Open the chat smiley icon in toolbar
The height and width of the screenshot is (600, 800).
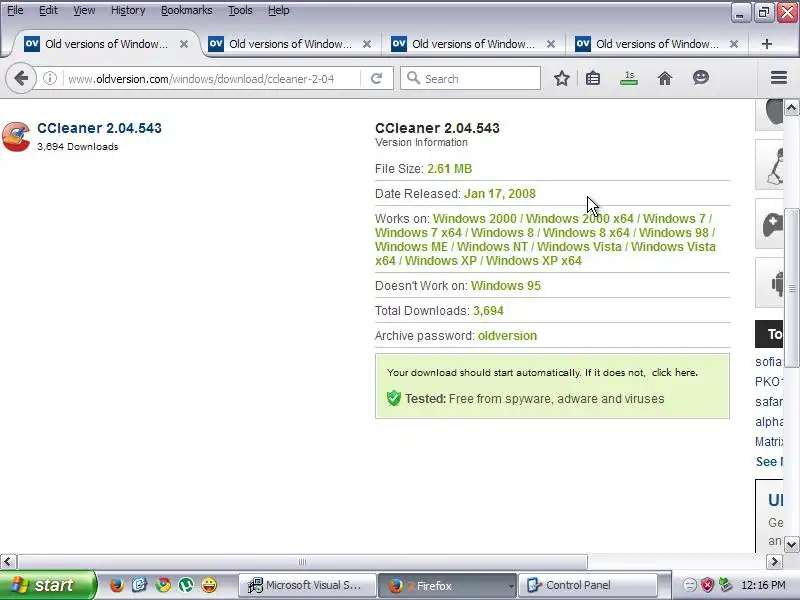pos(701,78)
